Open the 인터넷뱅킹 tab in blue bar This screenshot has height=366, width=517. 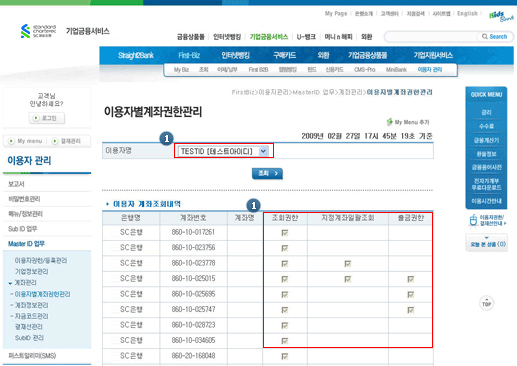point(235,55)
